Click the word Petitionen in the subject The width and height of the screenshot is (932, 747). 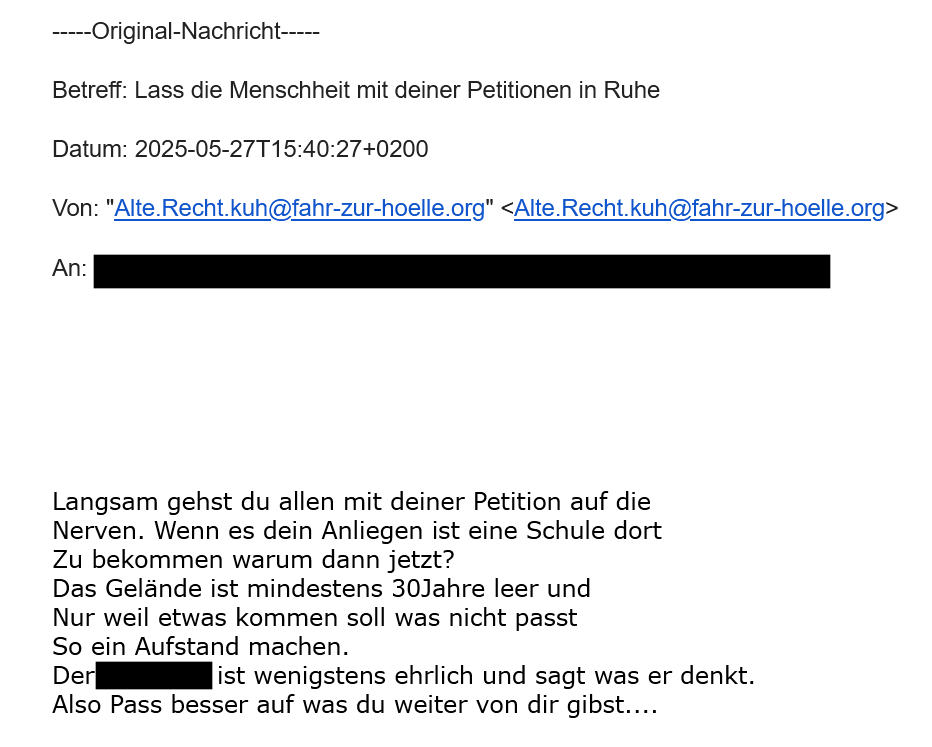pyautogui.click(x=517, y=91)
